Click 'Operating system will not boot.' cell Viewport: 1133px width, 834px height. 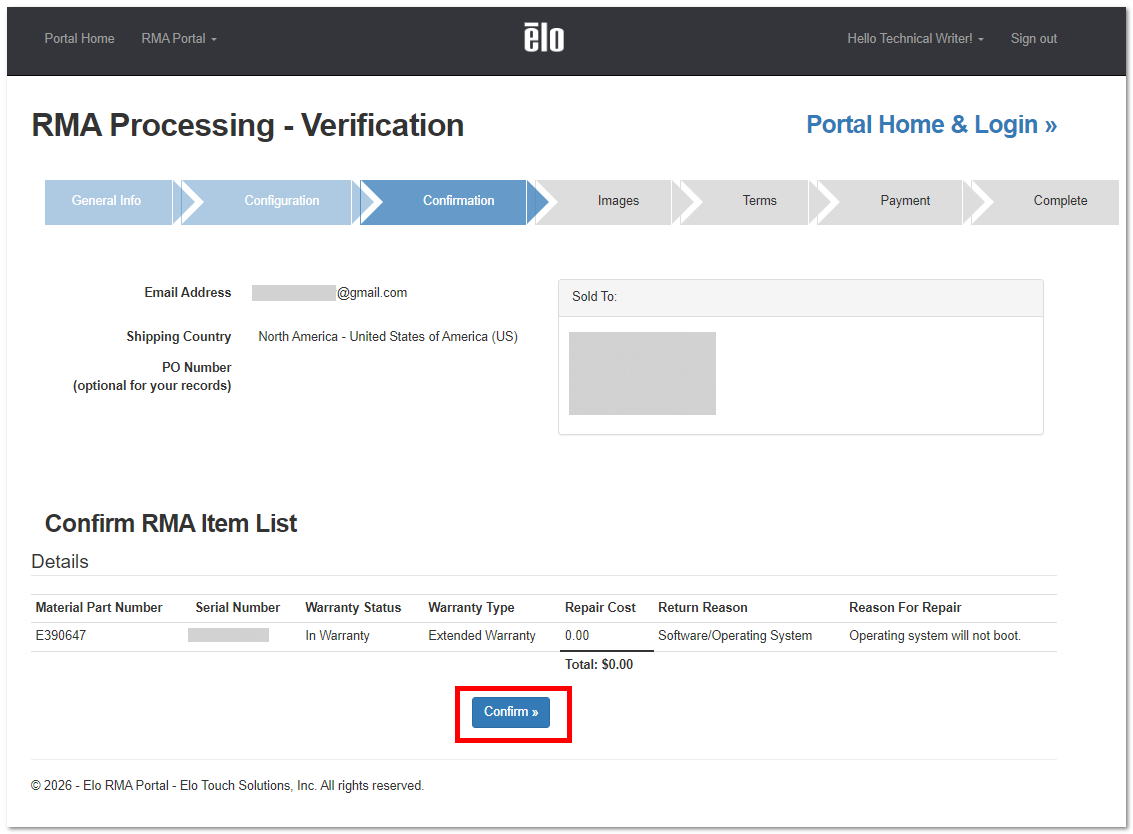pyautogui.click(x=935, y=635)
